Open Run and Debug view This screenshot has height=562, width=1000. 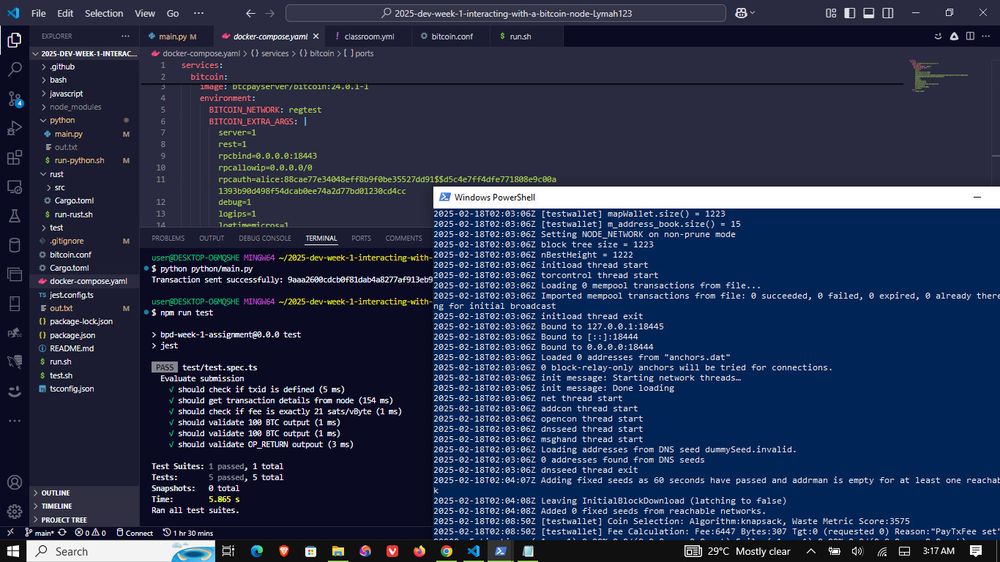tap(14, 128)
